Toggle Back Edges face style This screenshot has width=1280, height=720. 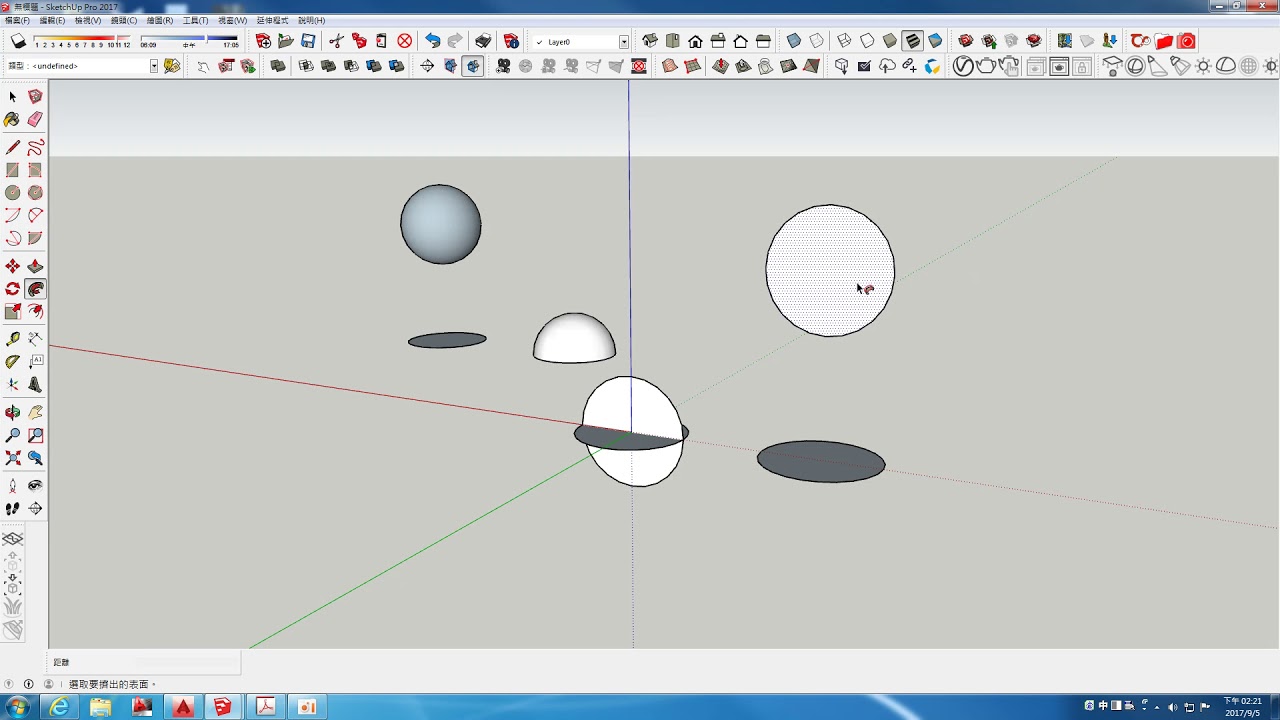[817, 41]
